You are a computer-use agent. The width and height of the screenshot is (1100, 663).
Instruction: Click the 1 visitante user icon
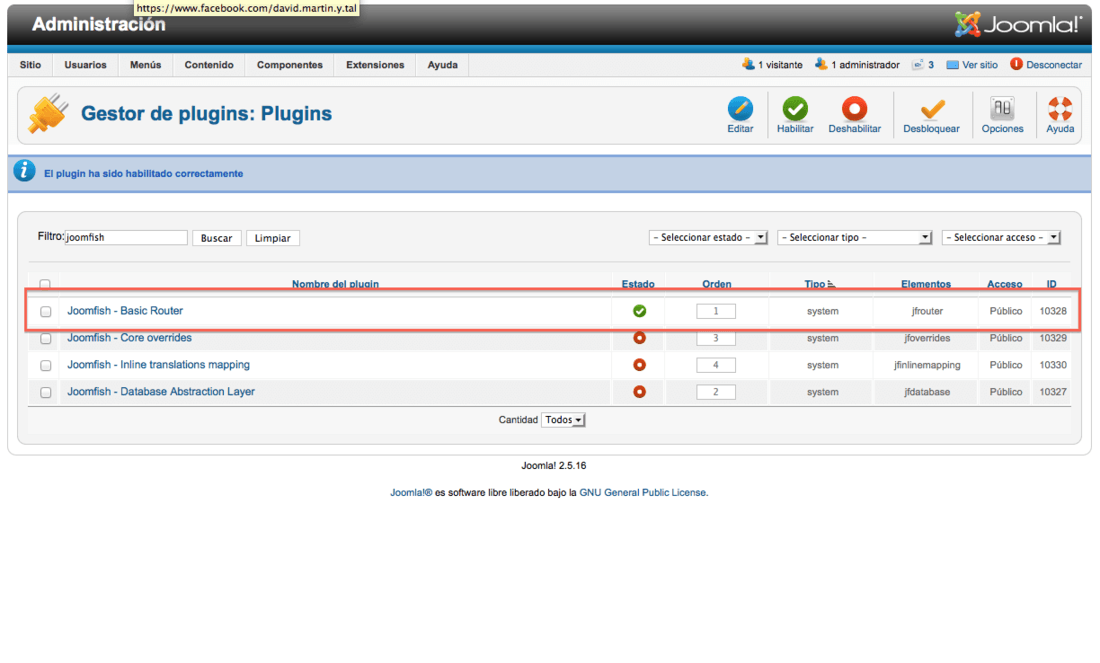coord(748,64)
